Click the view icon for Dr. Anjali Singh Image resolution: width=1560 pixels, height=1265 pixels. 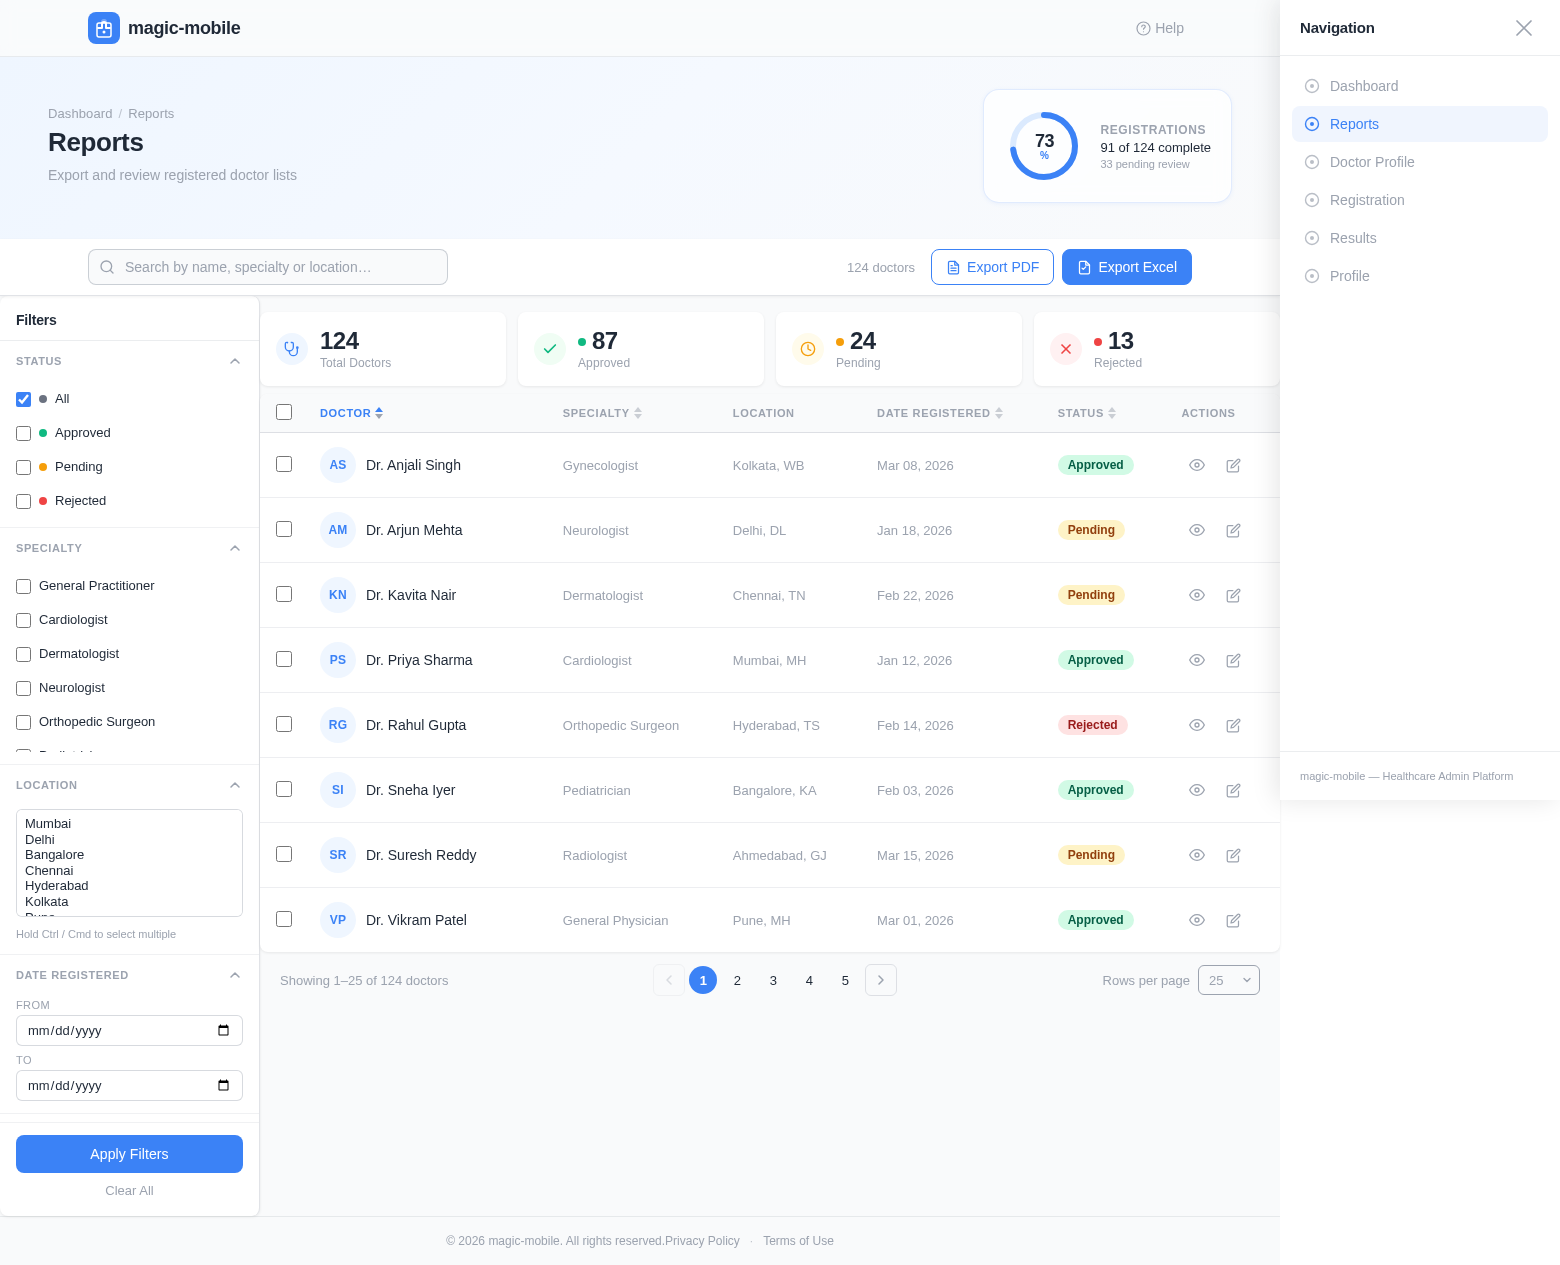click(x=1196, y=465)
